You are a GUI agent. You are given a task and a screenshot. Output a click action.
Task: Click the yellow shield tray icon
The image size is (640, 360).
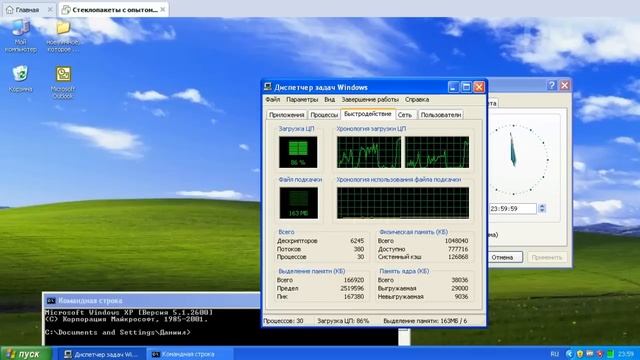pyautogui.click(x=580, y=354)
